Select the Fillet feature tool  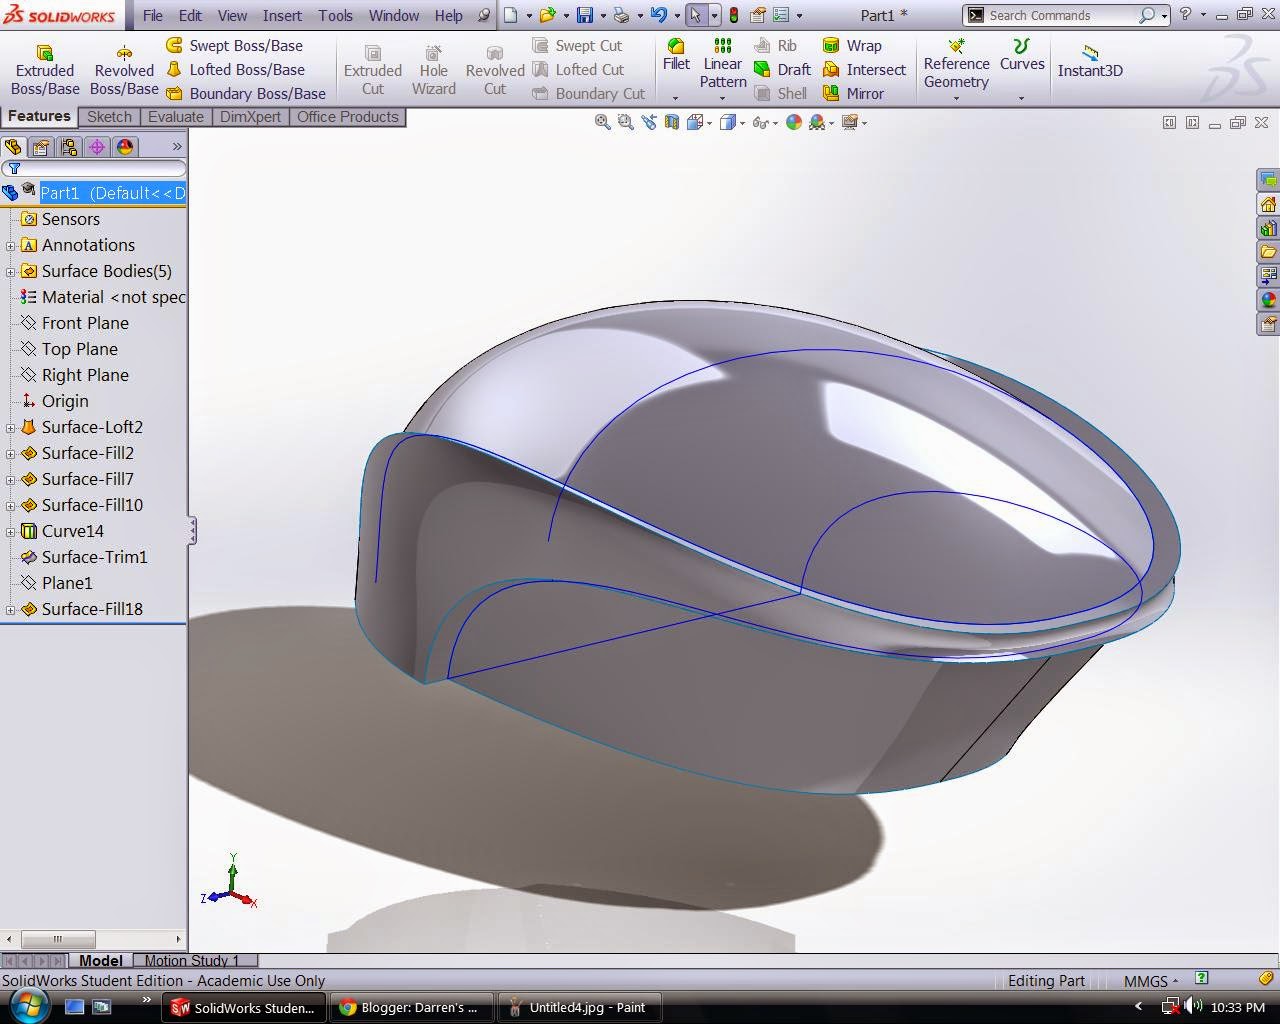676,62
